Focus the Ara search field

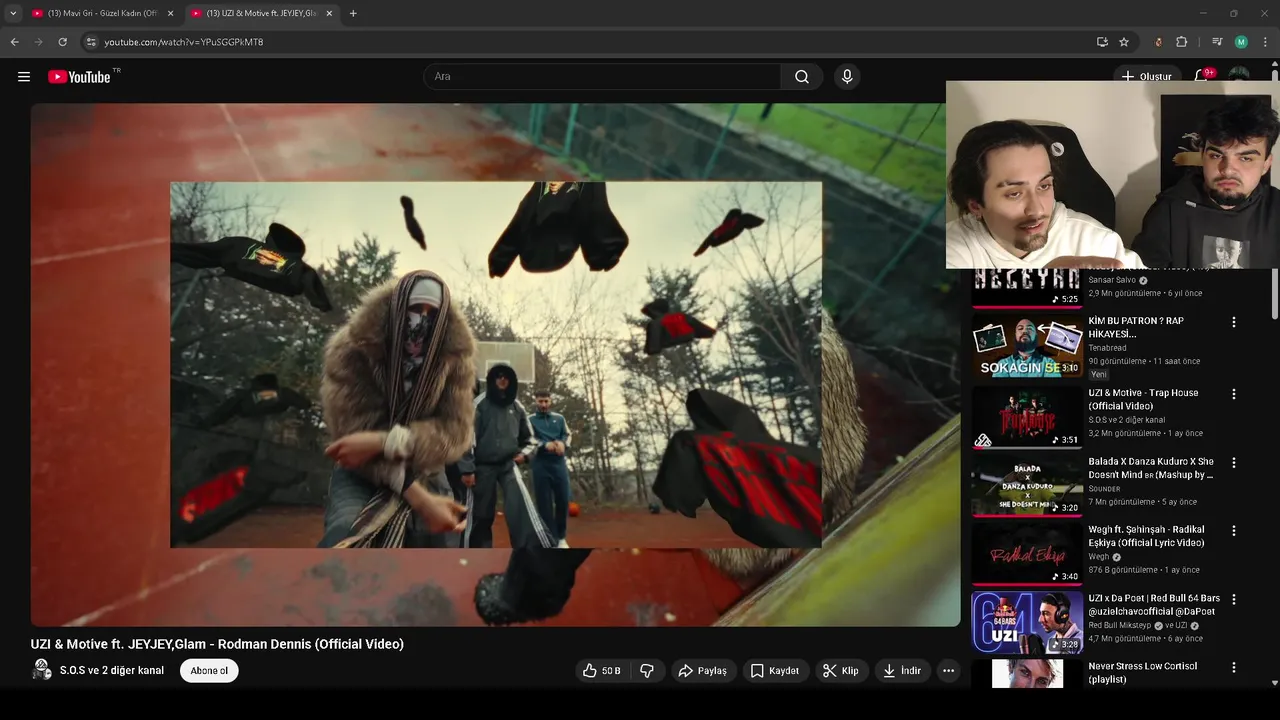coord(602,77)
